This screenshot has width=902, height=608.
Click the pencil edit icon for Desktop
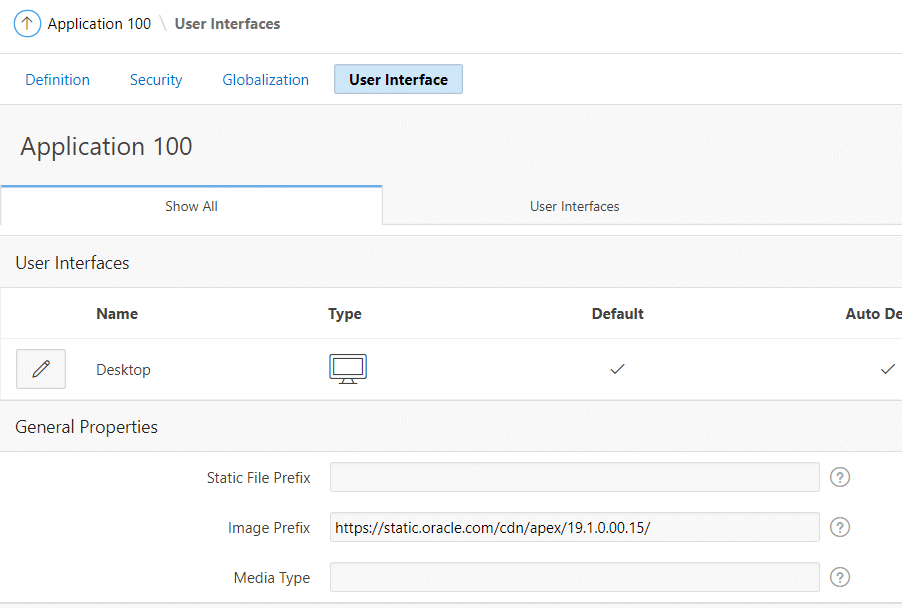coord(41,369)
